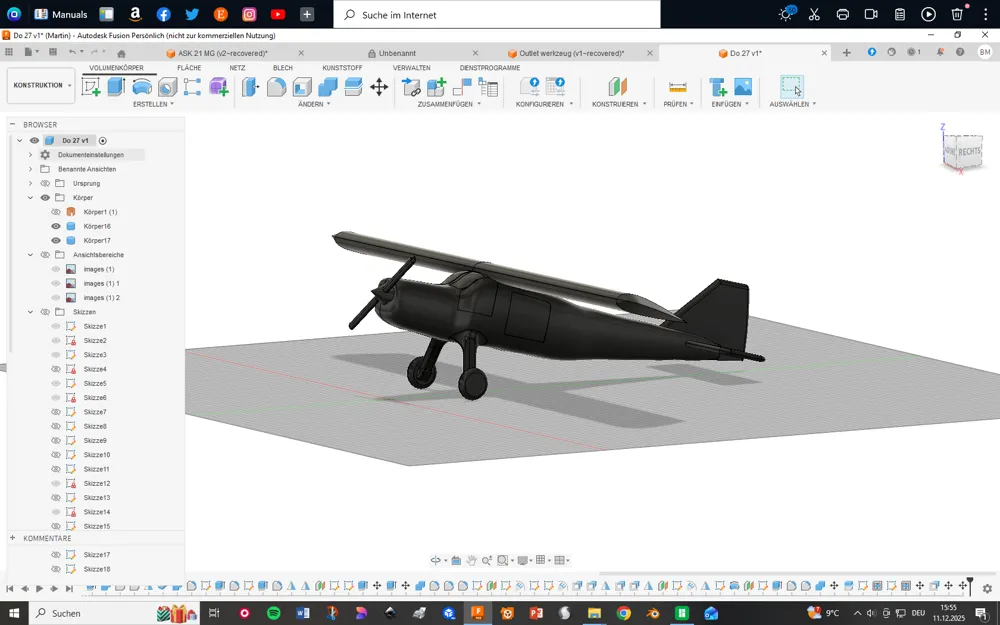Select the Offset Face tool

353,87
